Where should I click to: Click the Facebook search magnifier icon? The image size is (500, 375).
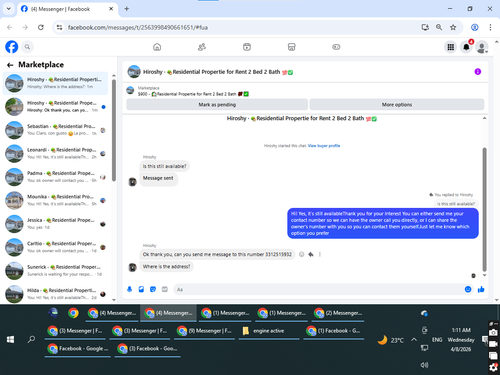[27, 47]
